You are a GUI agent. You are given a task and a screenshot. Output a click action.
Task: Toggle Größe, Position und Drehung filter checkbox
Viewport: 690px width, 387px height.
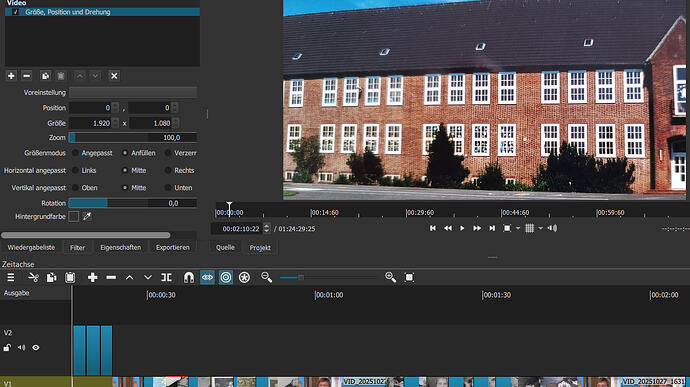[15, 12]
